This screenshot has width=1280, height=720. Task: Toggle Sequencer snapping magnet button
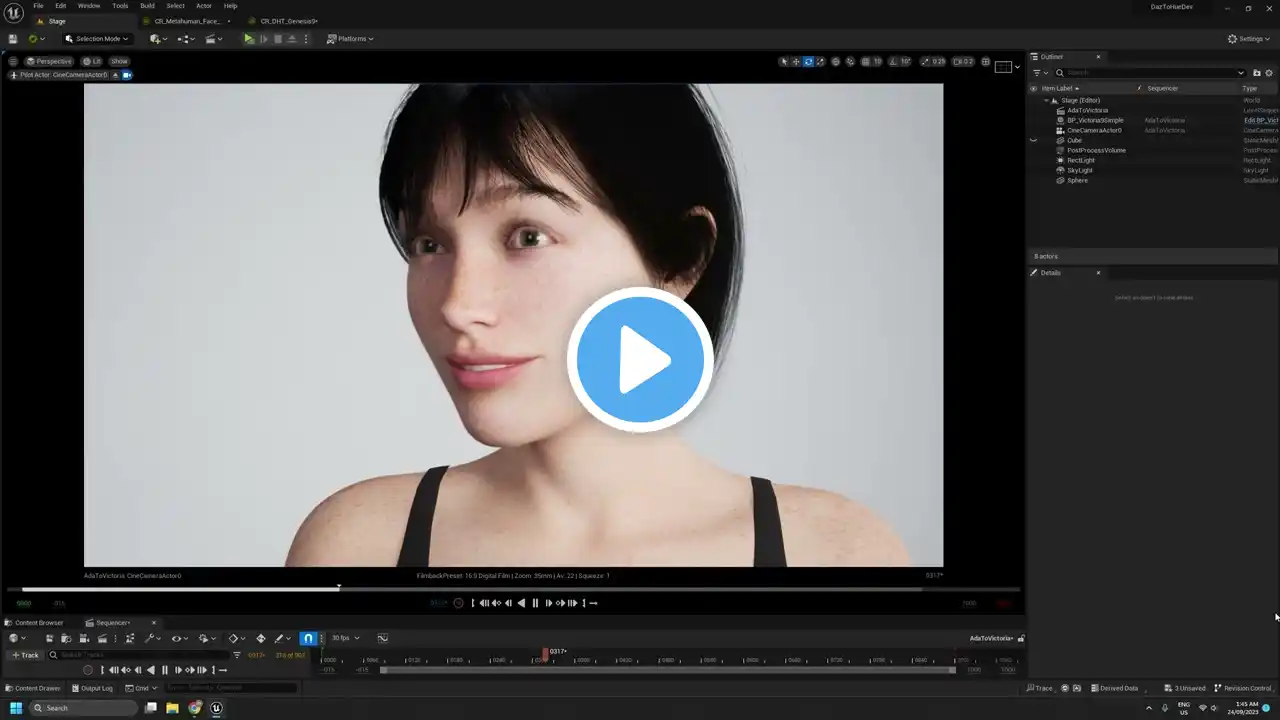pos(308,638)
